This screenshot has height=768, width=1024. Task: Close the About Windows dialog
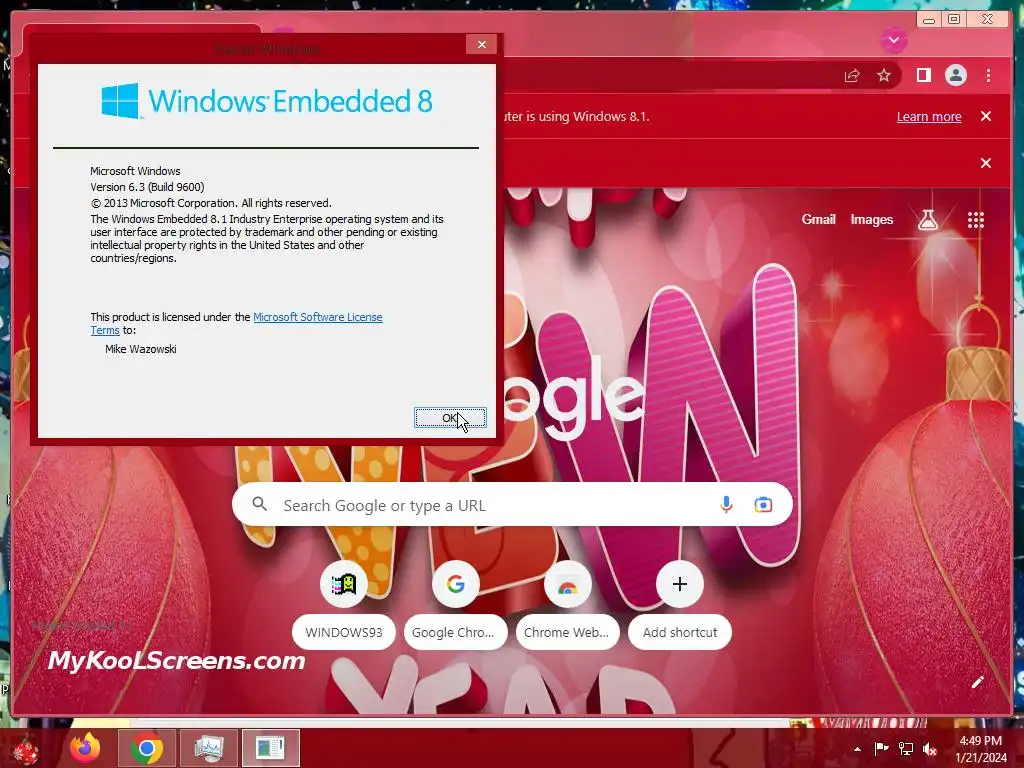tap(481, 44)
